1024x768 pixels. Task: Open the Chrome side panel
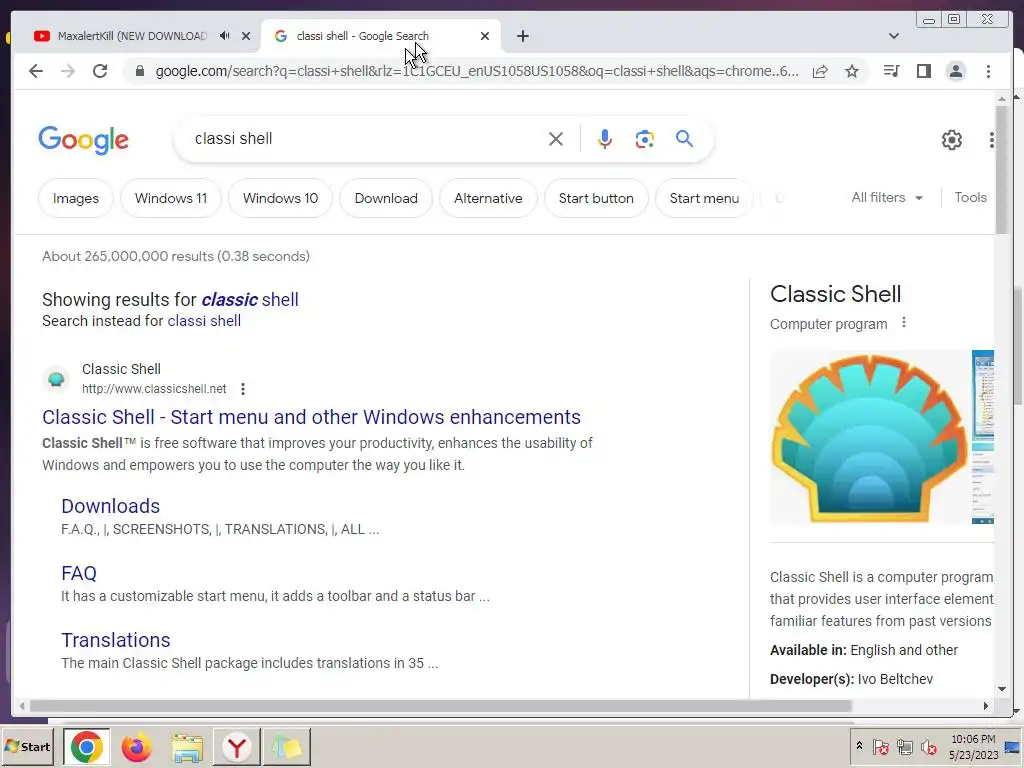pyautogui.click(x=923, y=71)
